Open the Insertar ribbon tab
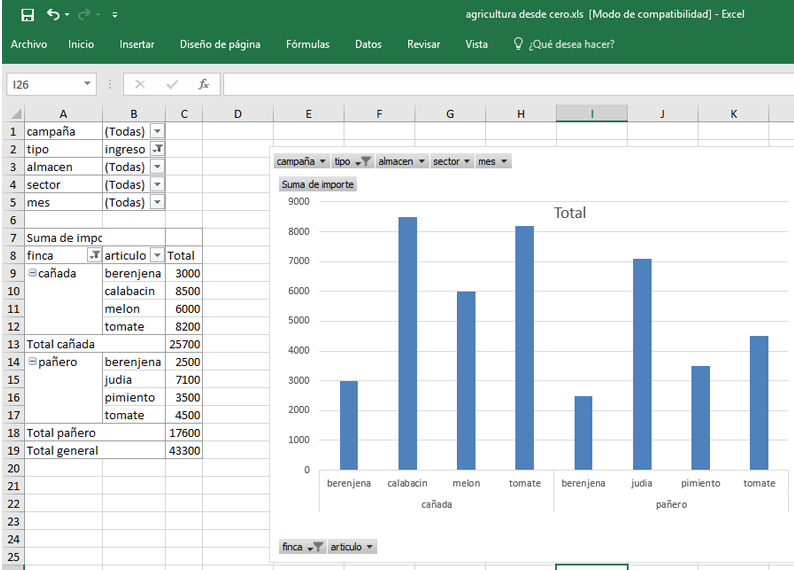Image resolution: width=794 pixels, height=570 pixels. click(x=137, y=44)
